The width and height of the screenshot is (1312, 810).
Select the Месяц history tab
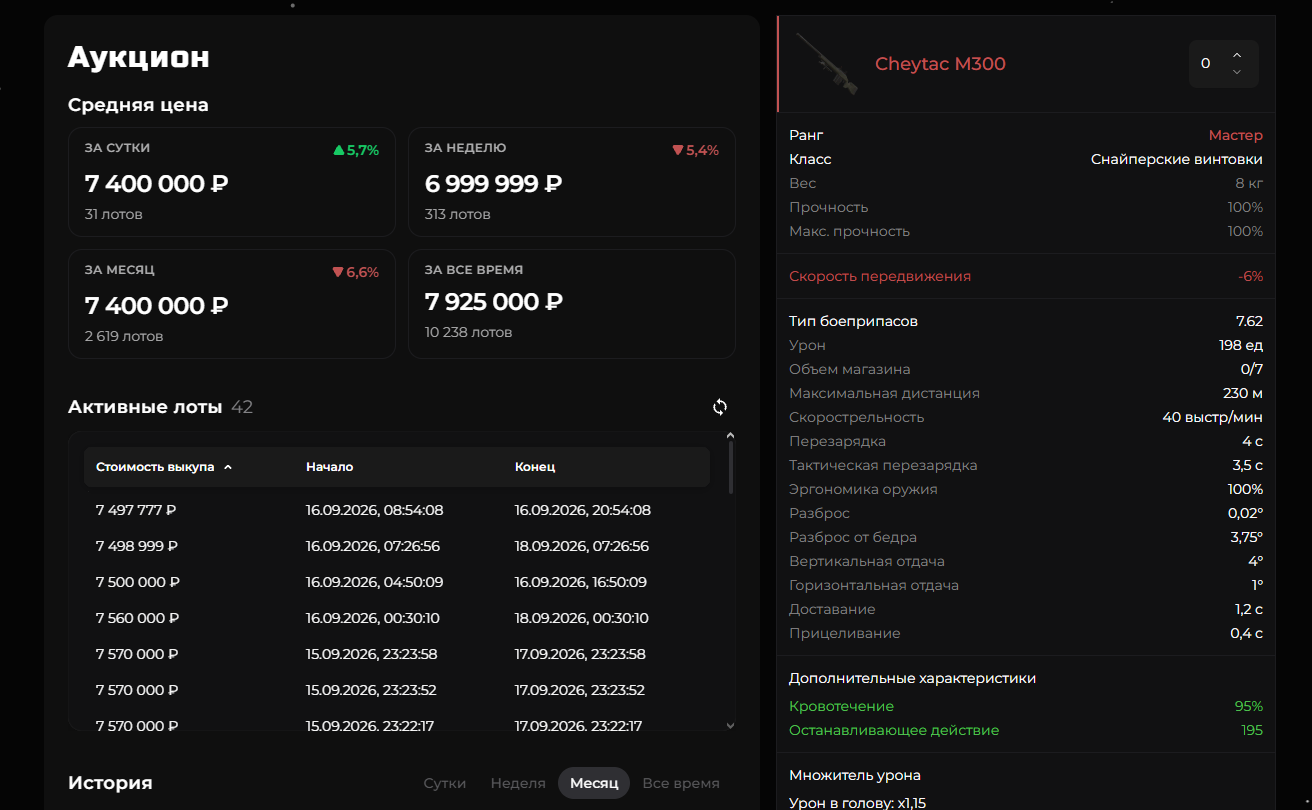pyautogui.click(x=594, y=783)
